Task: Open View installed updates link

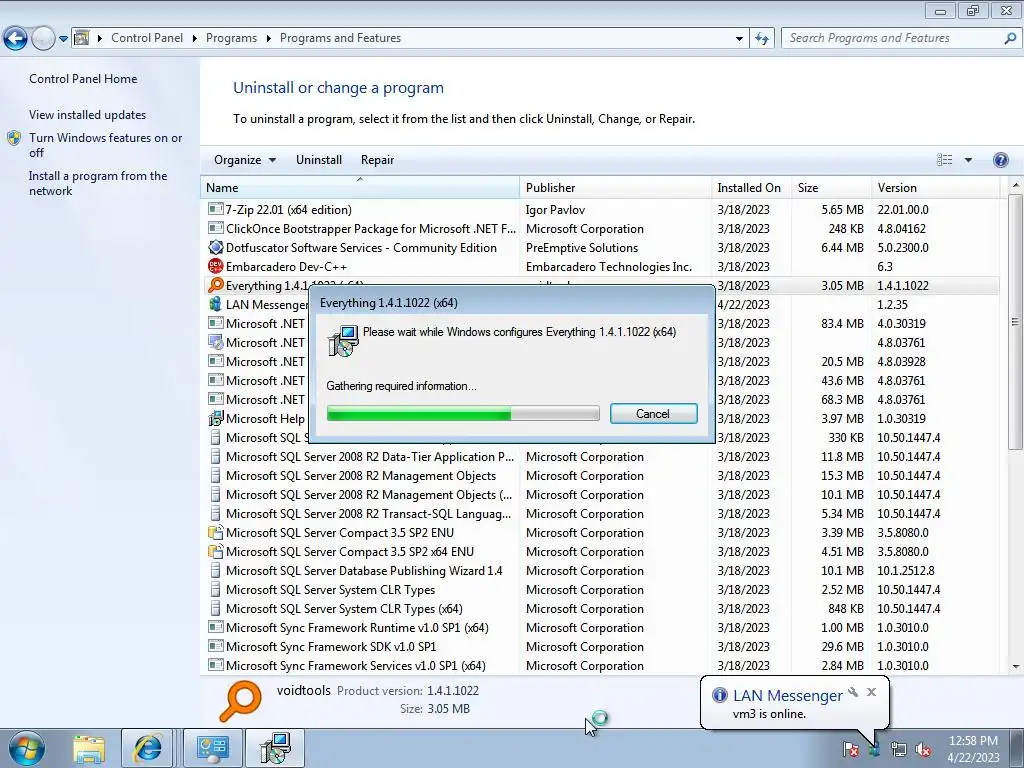Action: pos(88,115)
